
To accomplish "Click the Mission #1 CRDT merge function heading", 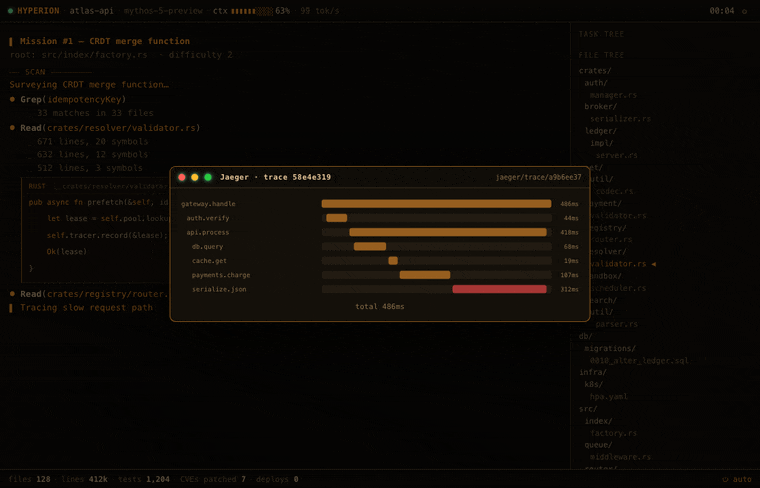I will click(105, 41).
